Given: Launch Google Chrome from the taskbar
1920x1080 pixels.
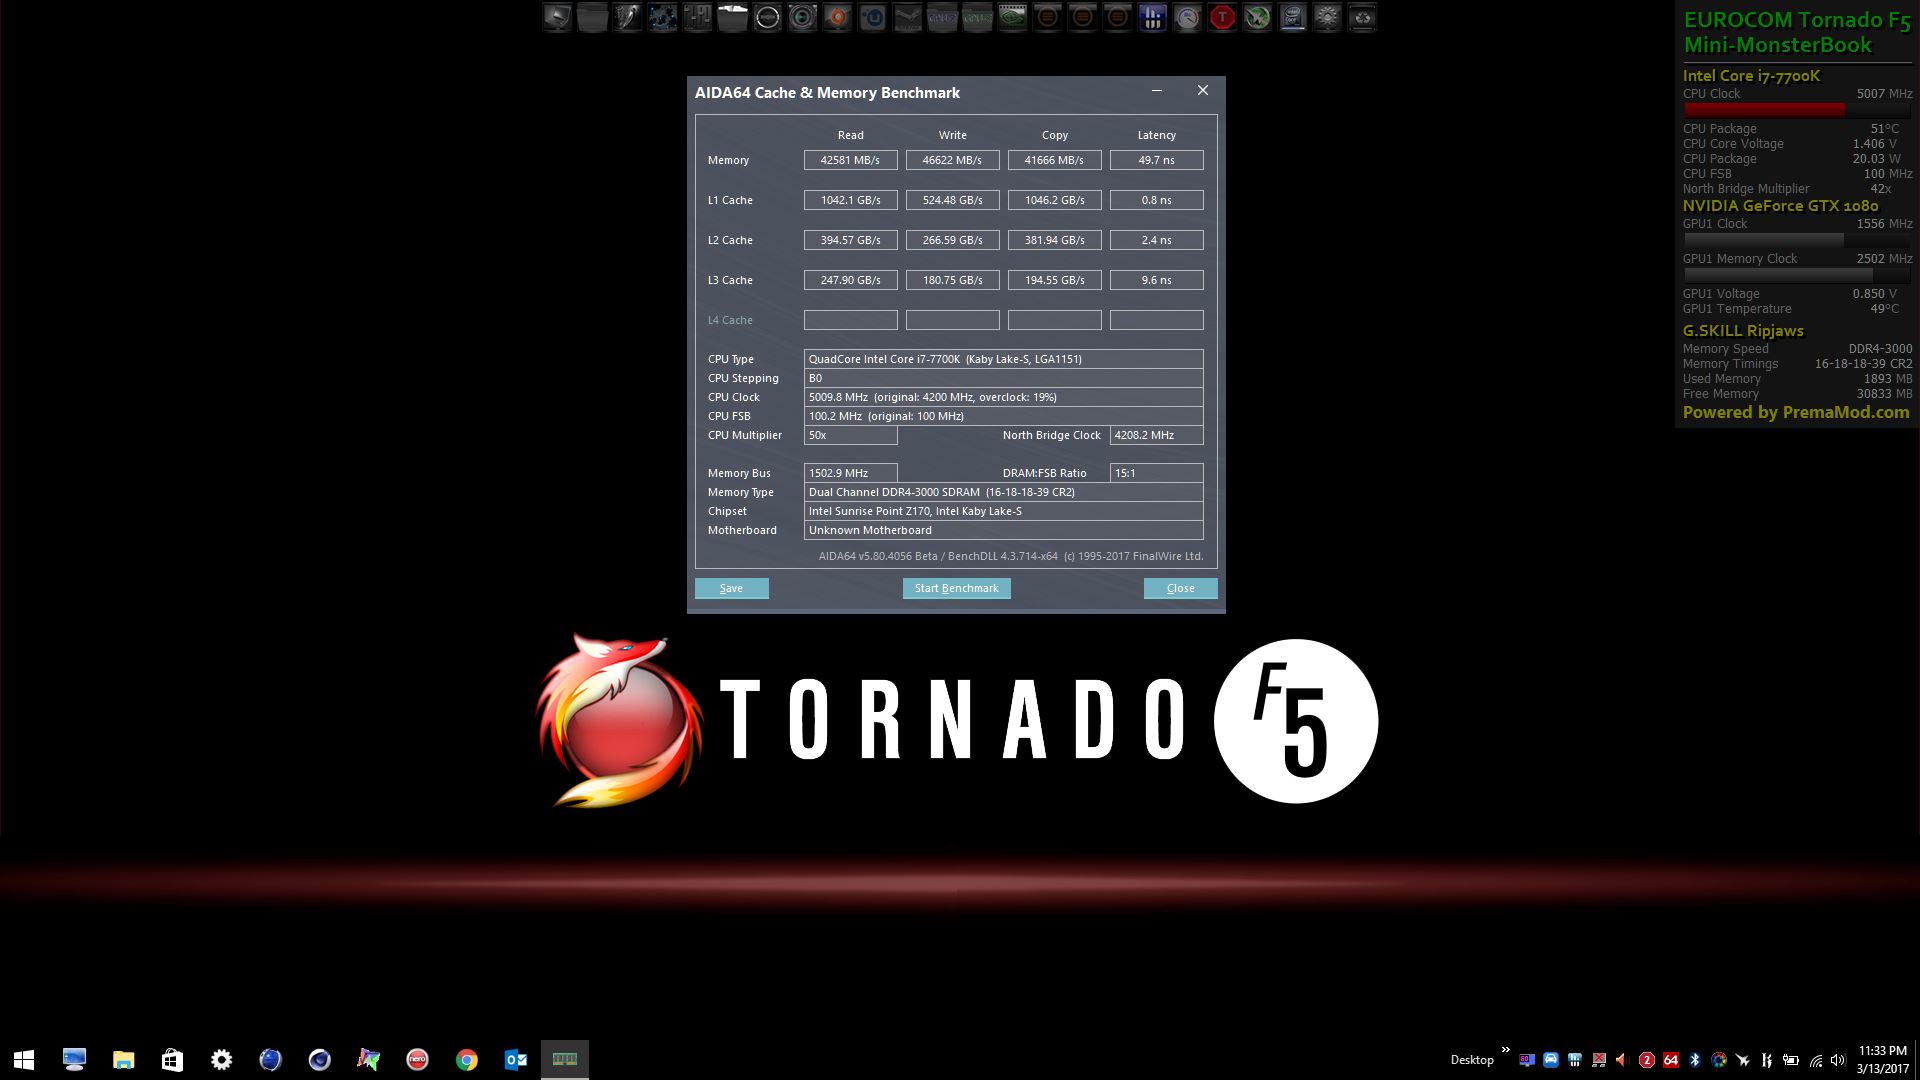Looking at the screenshot, I should (x=466, y=1059).
